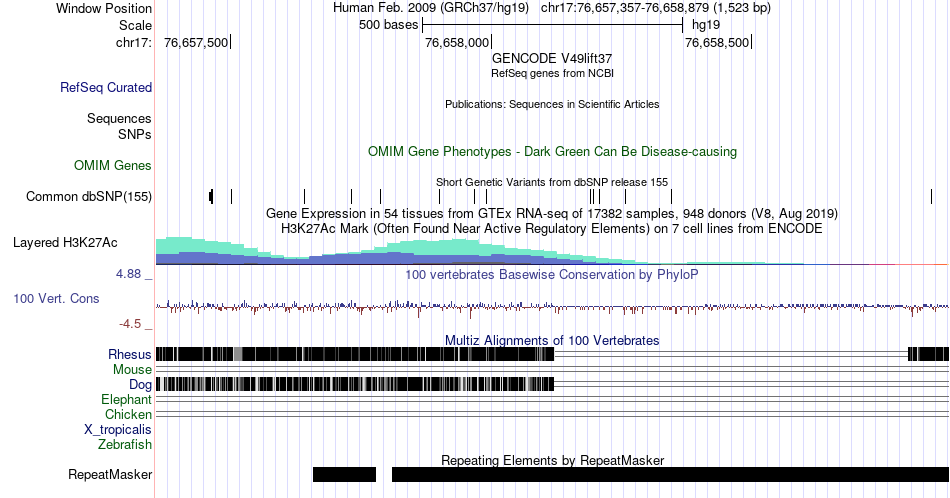950x498 pixels.
Task: Select the Dog species label
Action: pyautogui.click(x=140, y=385)
